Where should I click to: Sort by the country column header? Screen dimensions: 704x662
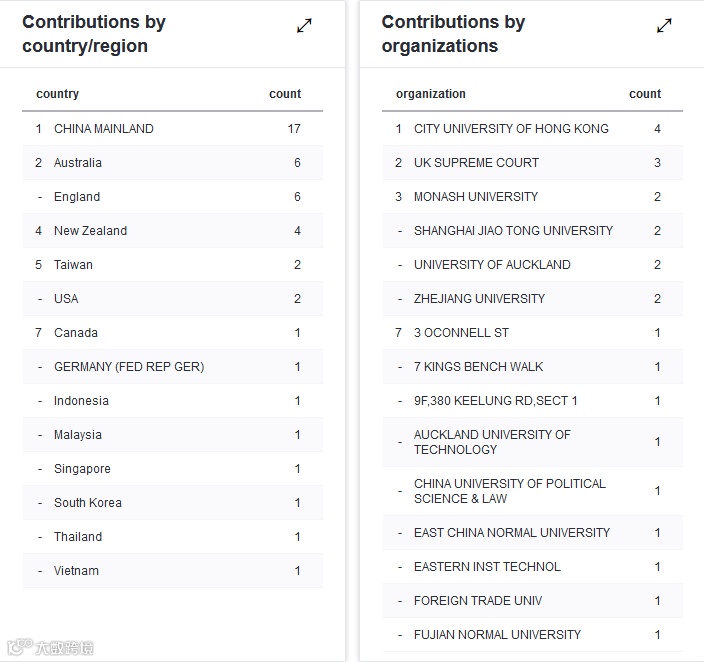coord(57,94)
